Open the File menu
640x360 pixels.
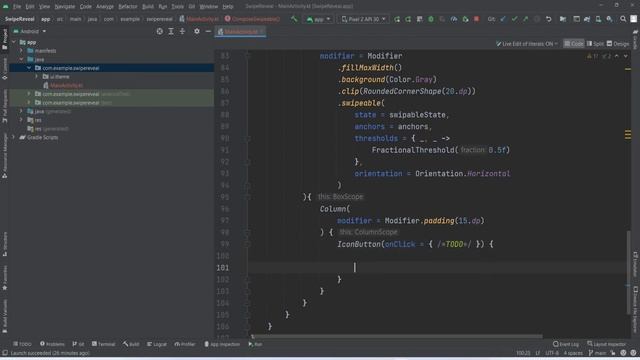pos(17,6)
